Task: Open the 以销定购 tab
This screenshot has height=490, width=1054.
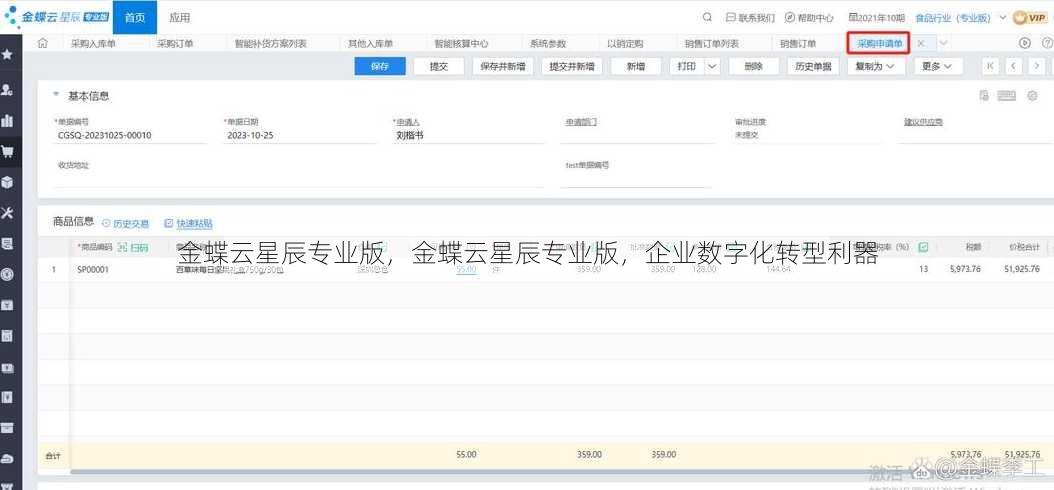Action: click(624, 44)
